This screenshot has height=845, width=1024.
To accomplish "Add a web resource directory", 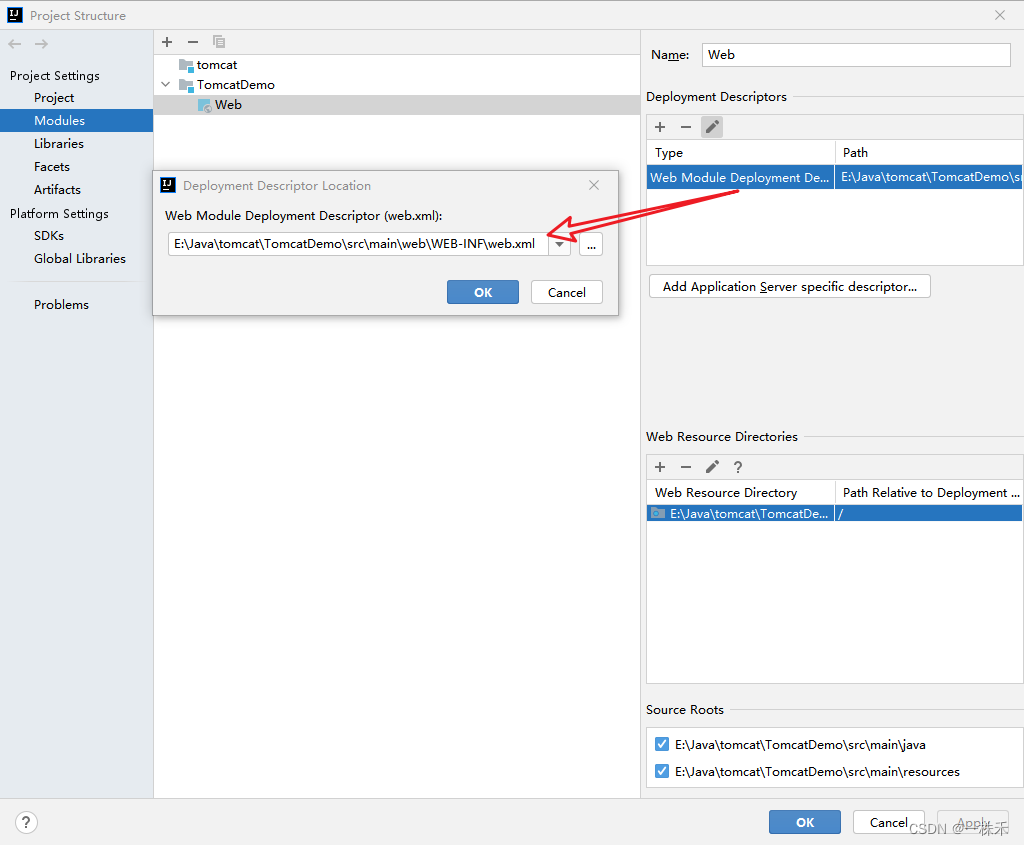I will click(x=660, y=467).
